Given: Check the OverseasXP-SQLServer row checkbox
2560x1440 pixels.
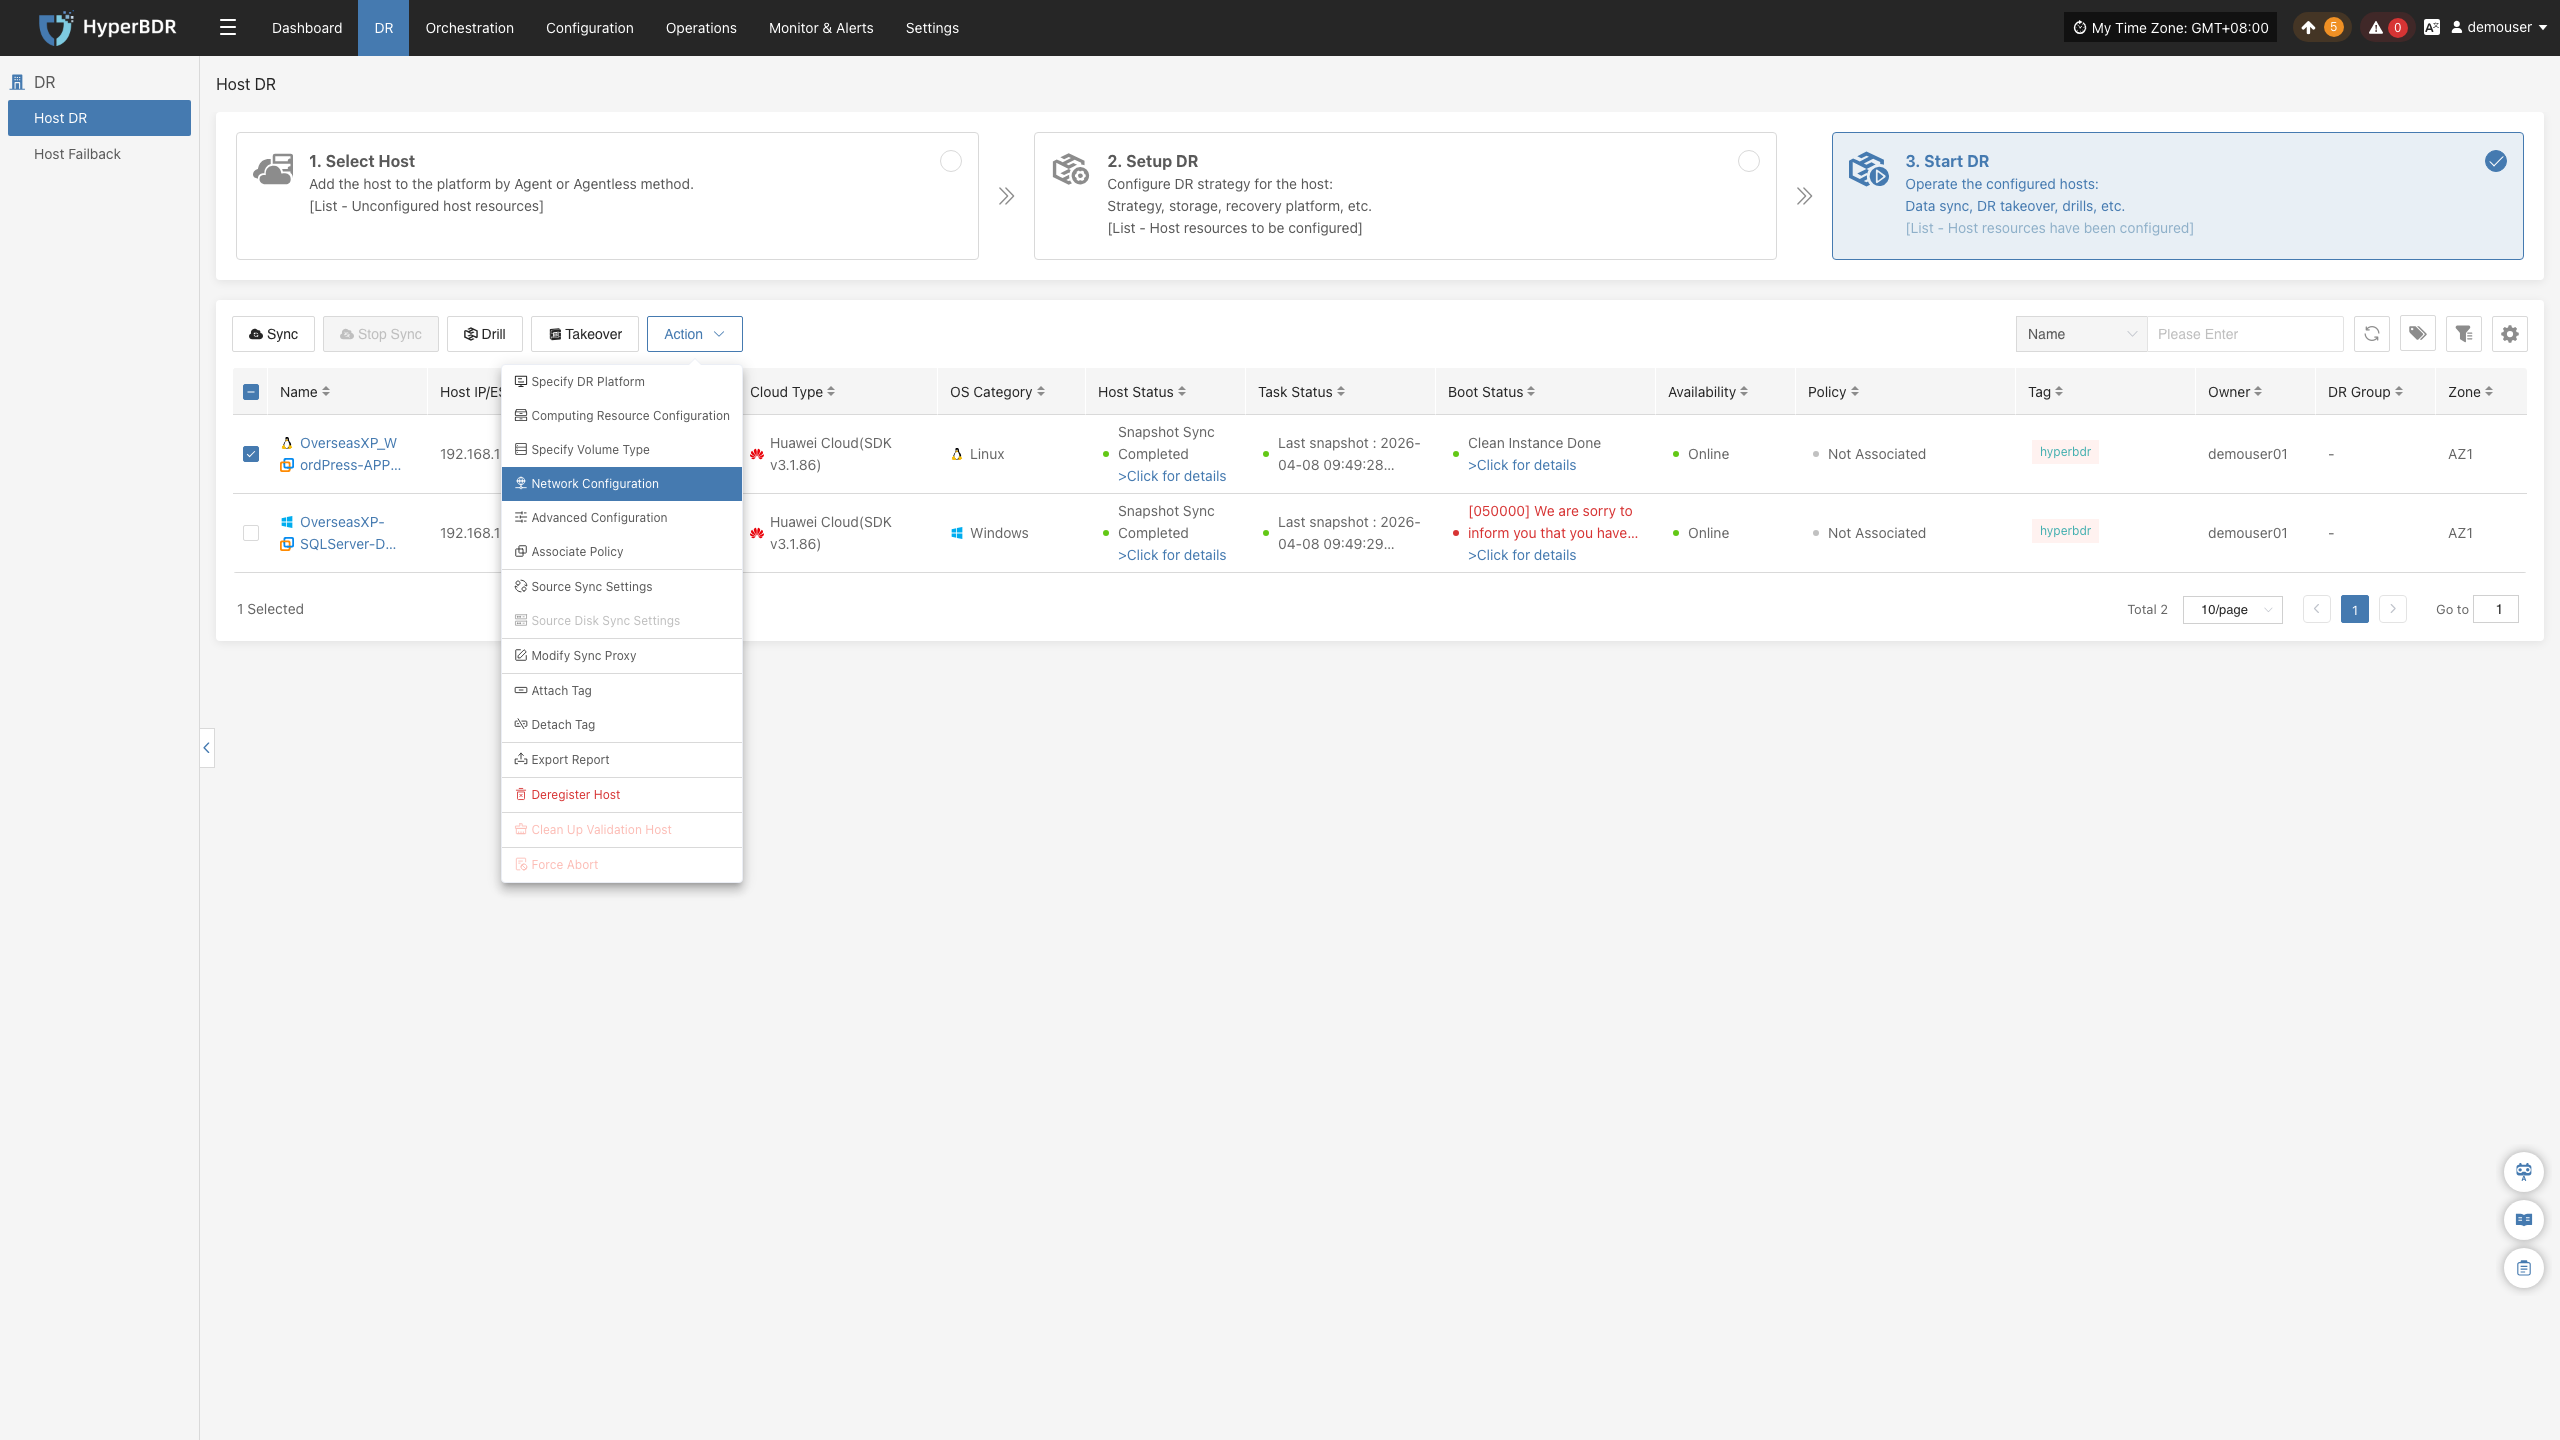Looking at the screenshot, I should [x=251, y=533].
